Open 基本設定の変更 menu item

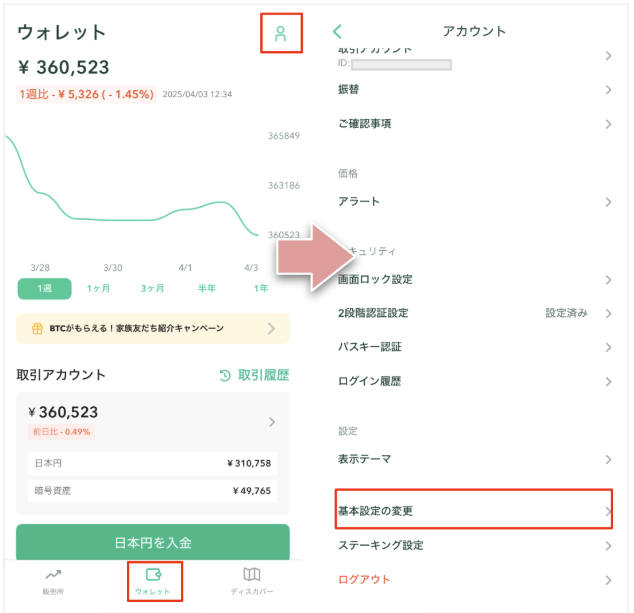pos(472,511)
